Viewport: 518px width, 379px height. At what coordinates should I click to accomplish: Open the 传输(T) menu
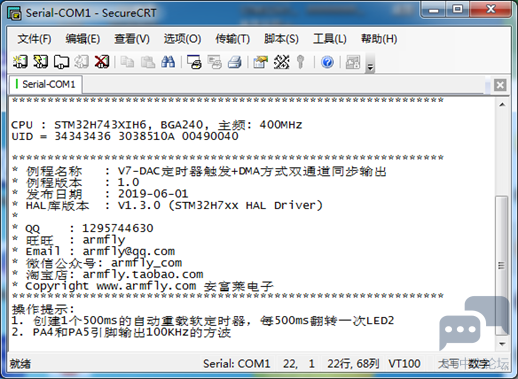pyautogui.click(x=232, y=39)
